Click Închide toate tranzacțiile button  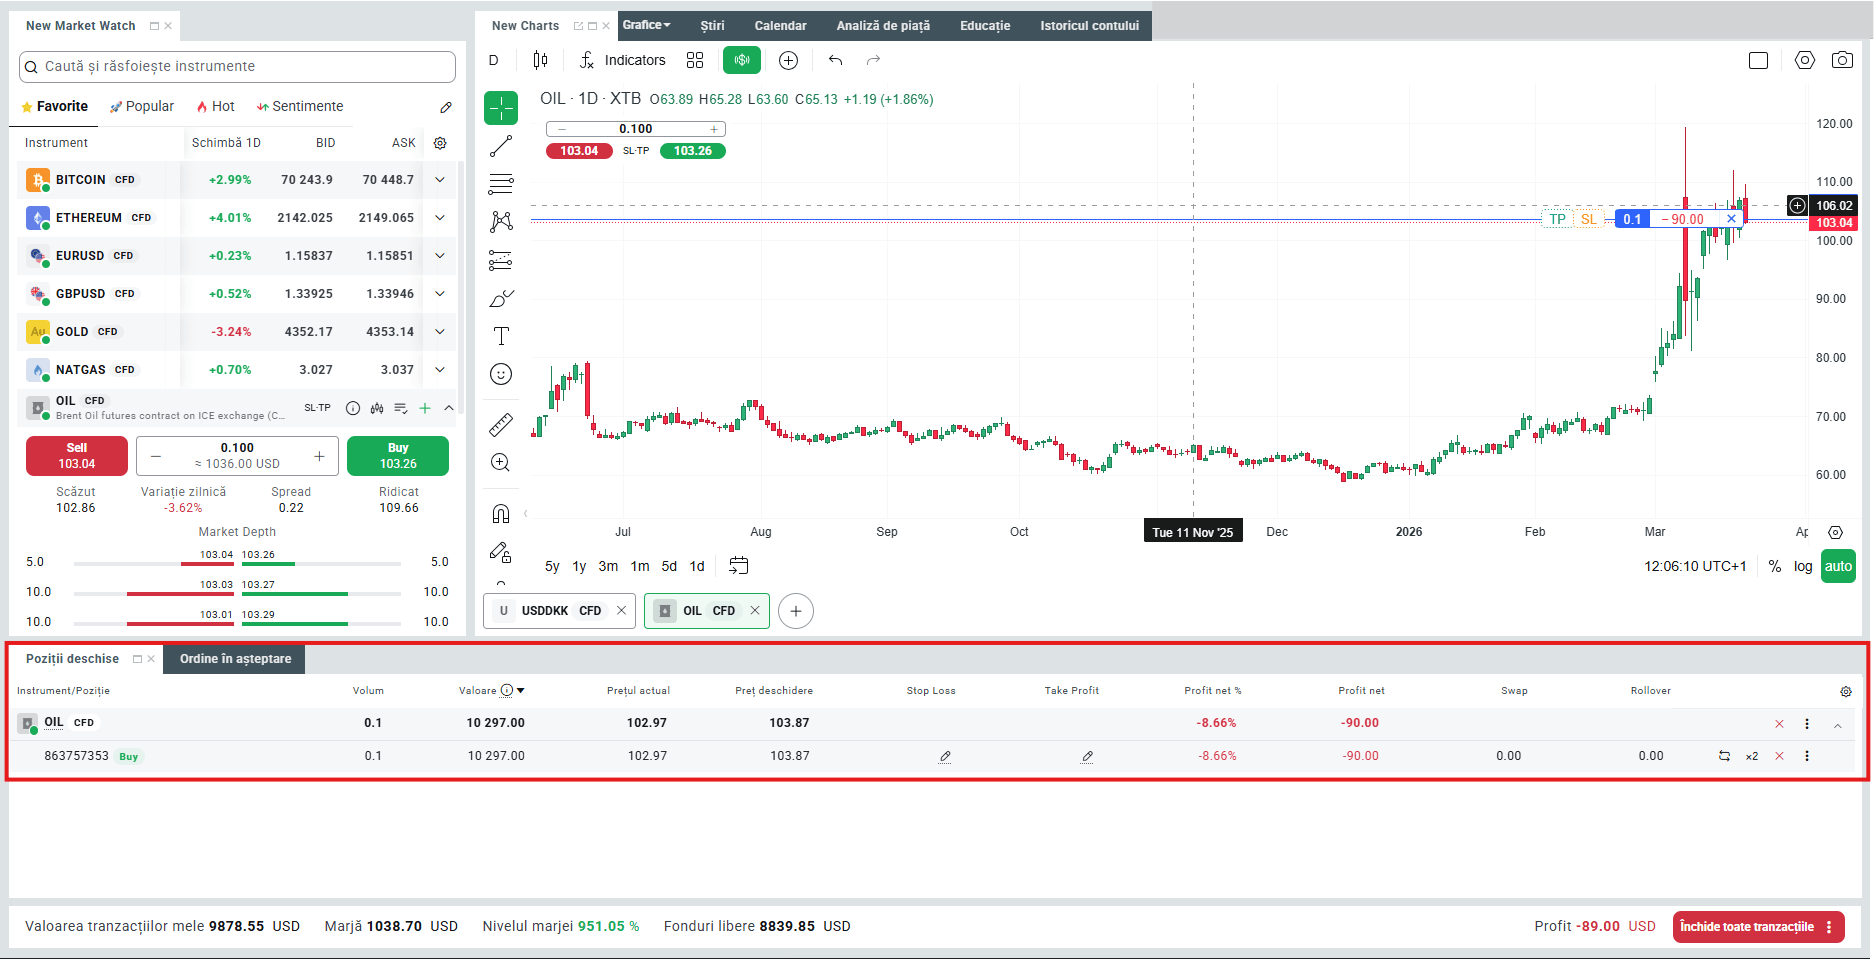point(1746,927)
